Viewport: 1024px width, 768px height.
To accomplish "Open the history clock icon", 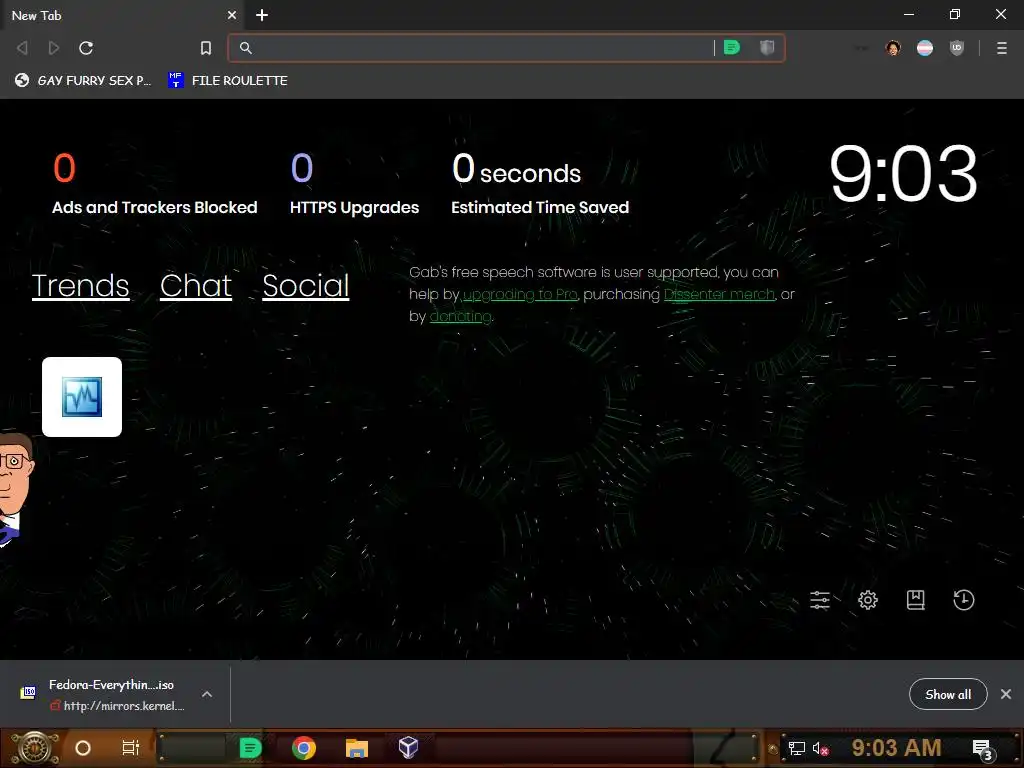I will [x=963, y=600].
